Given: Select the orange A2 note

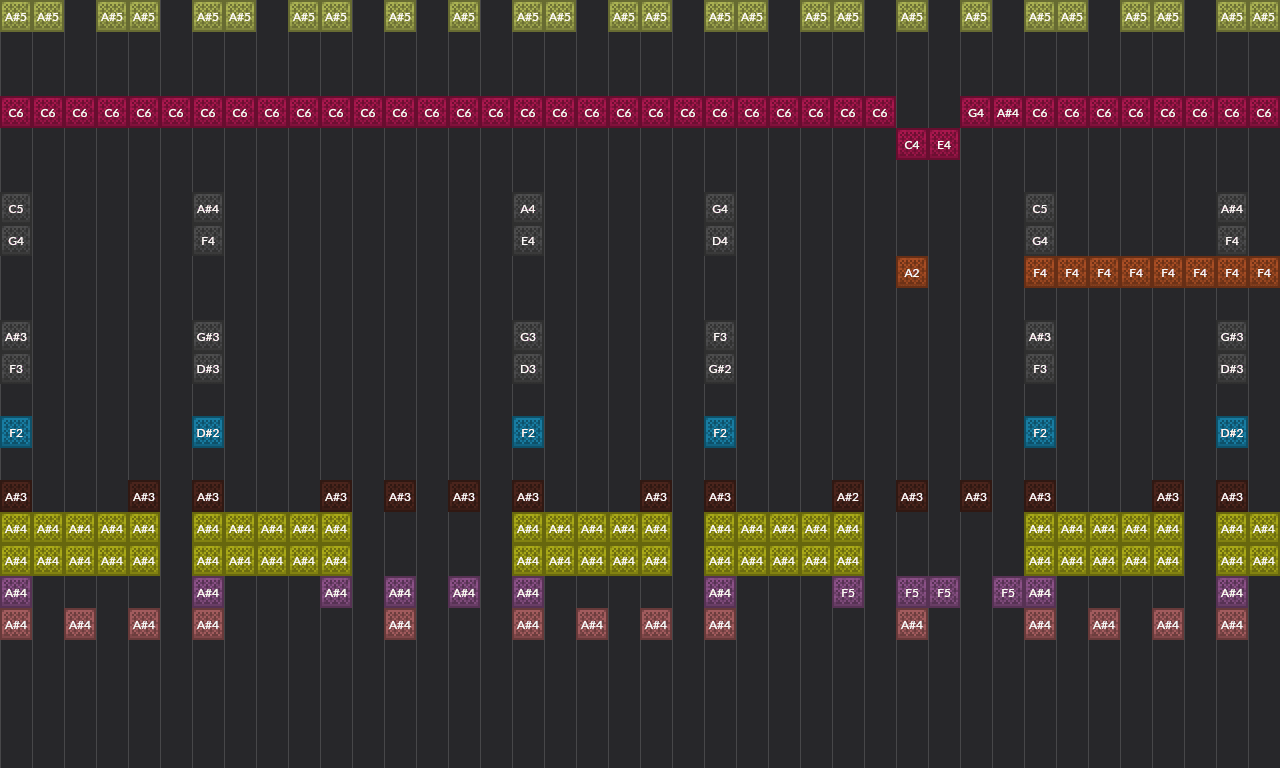Looking at the screenshot, I should coord(911,272).
